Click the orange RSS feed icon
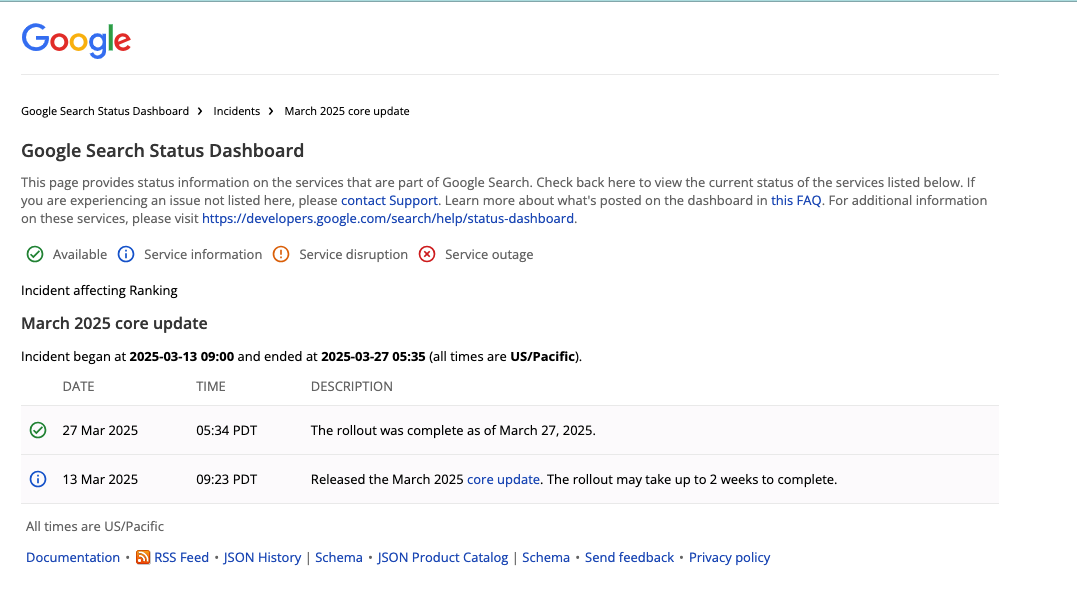 [143, 557]
